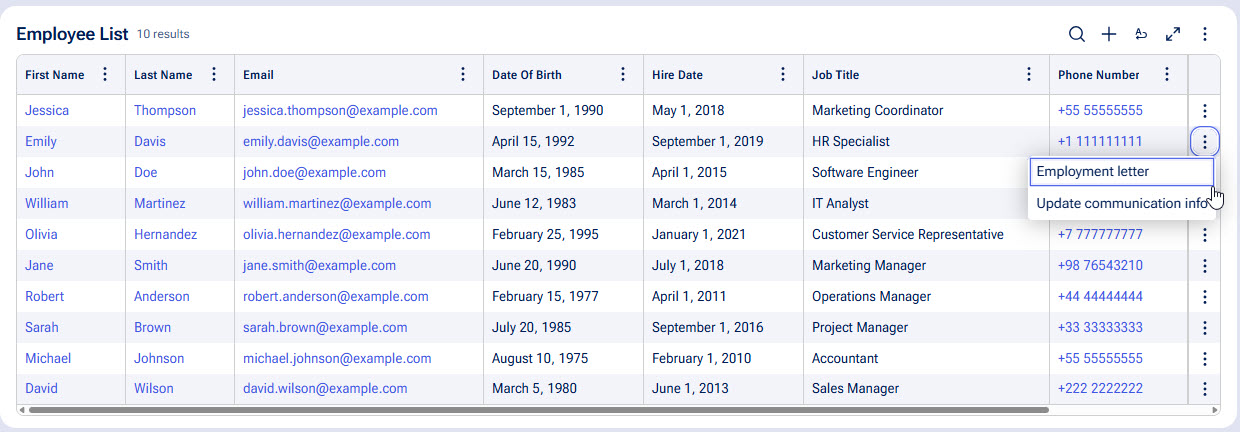The image size is (1240, 432).
Task: Toggle text wrap icon in toolbar
Action: click(1141, 34)
